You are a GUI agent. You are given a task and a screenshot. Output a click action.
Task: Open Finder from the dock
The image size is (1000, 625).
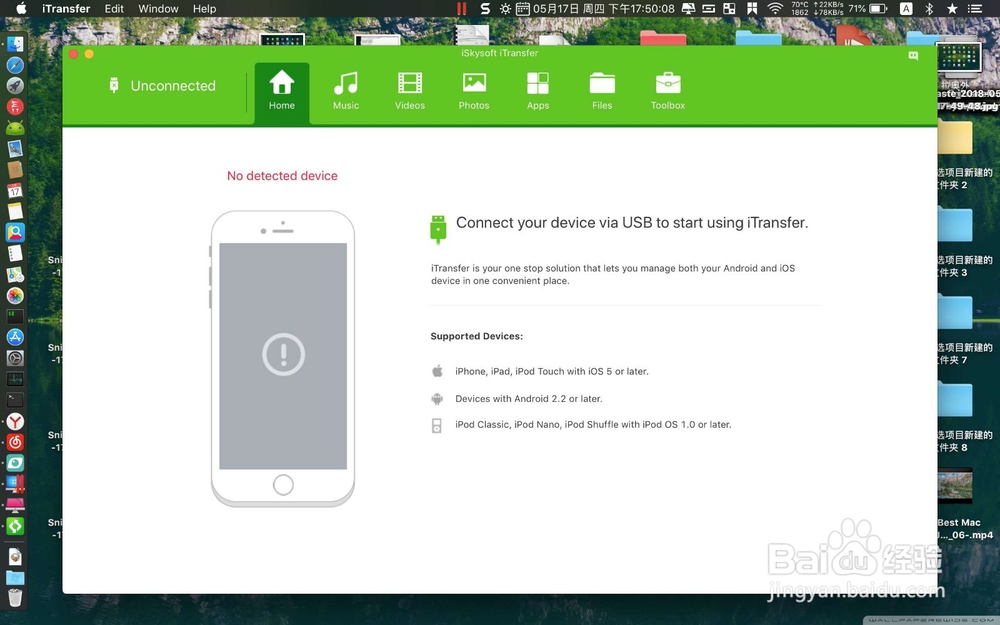coord(15,43)
